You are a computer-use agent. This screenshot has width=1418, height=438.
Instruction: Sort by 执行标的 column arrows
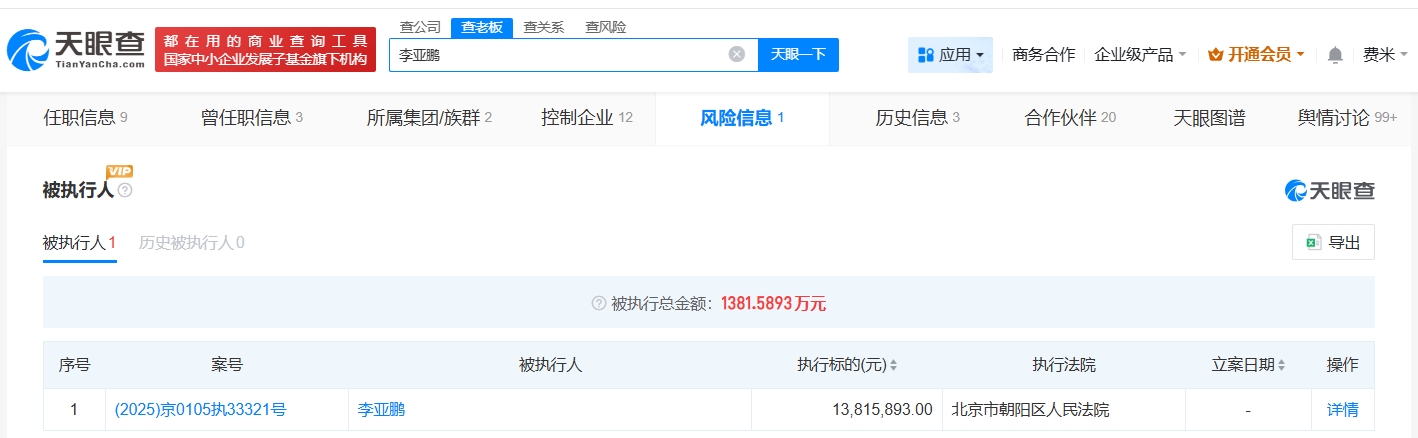click(x=893, y=366)
